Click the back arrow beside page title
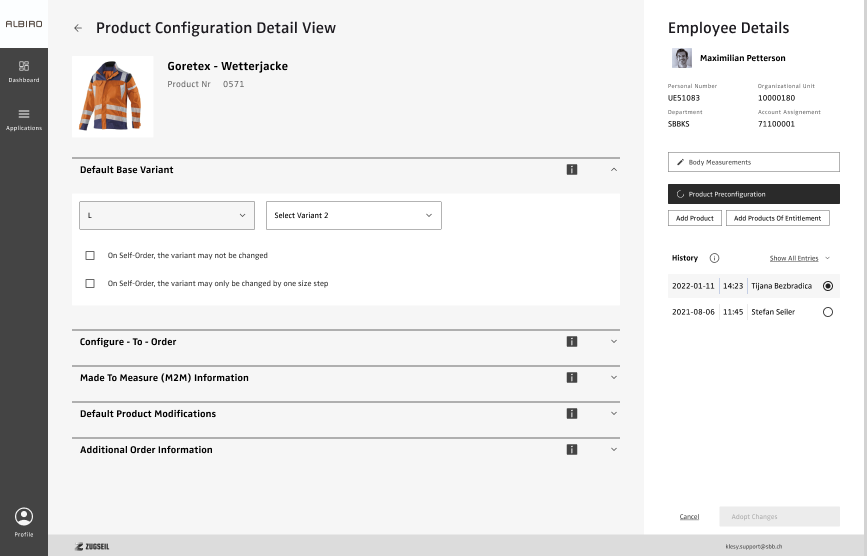 [78, 29]
